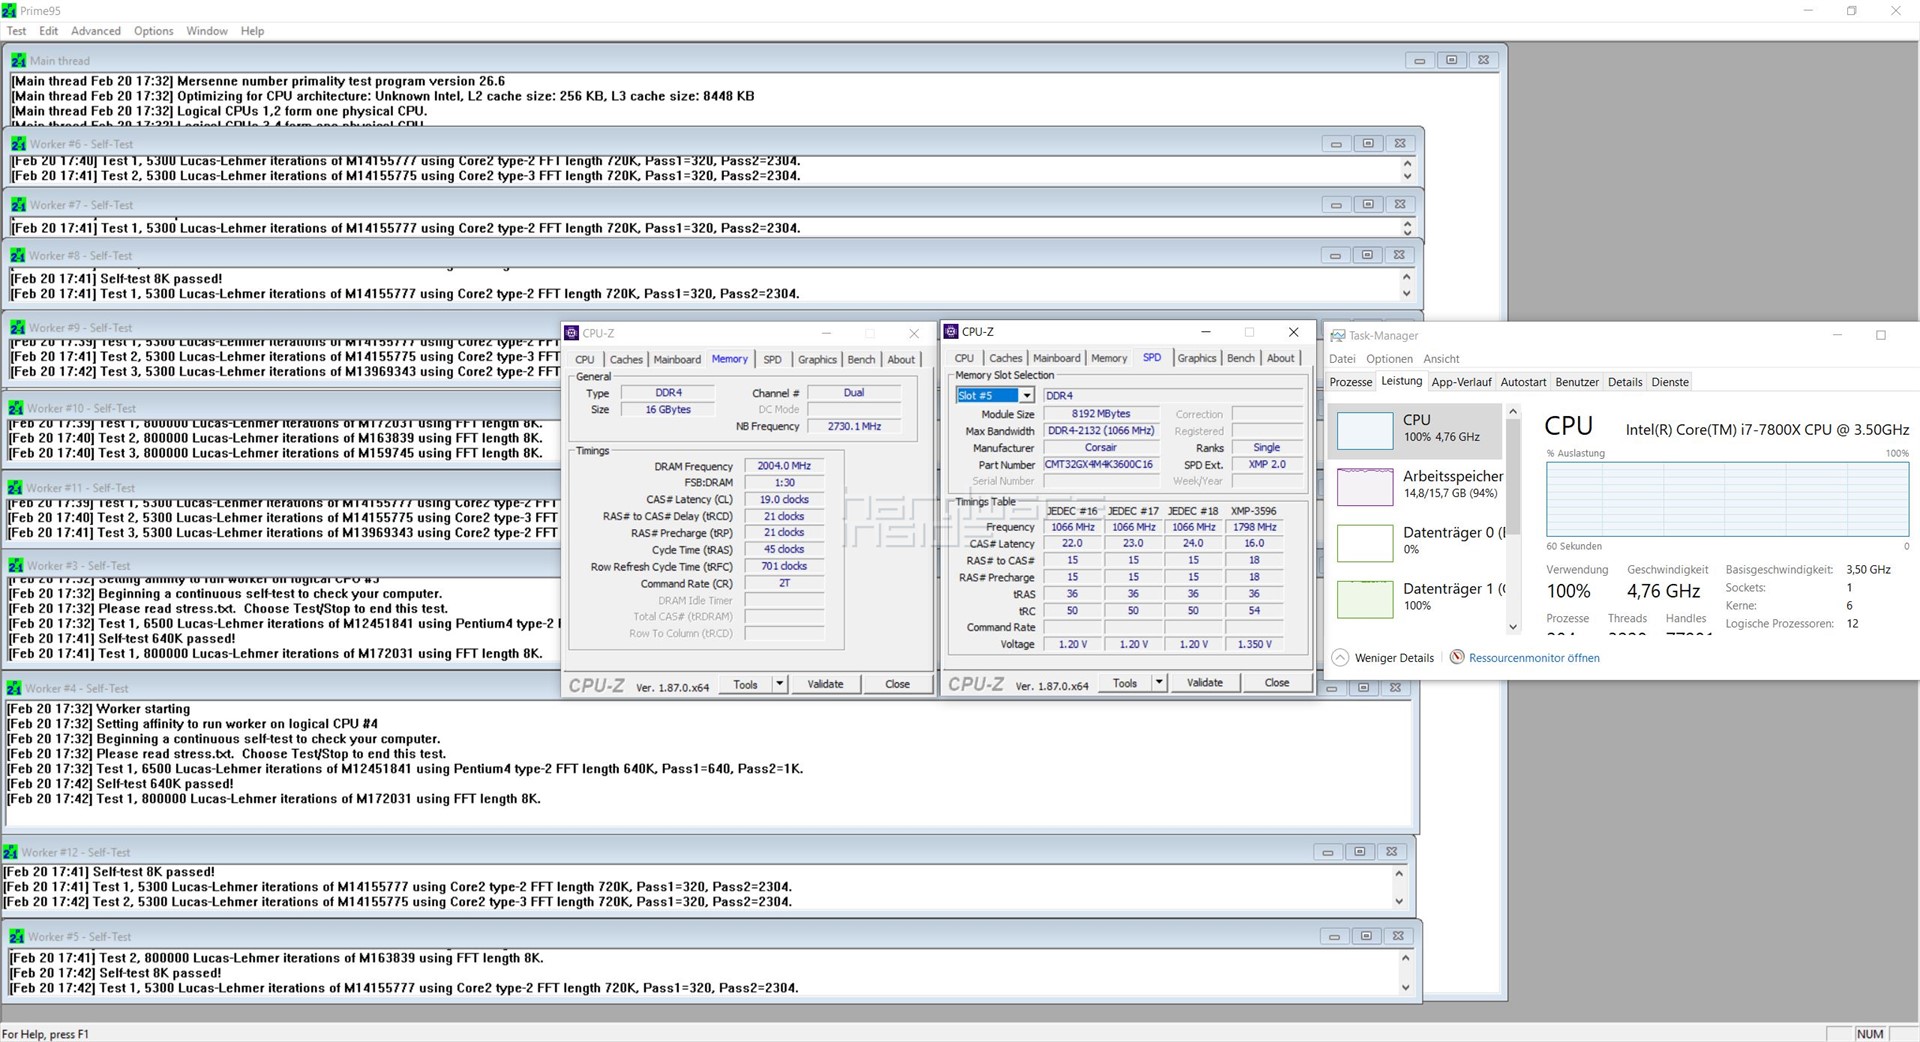Click the Task-Manager title bar icon

(x=1337, y=336)
